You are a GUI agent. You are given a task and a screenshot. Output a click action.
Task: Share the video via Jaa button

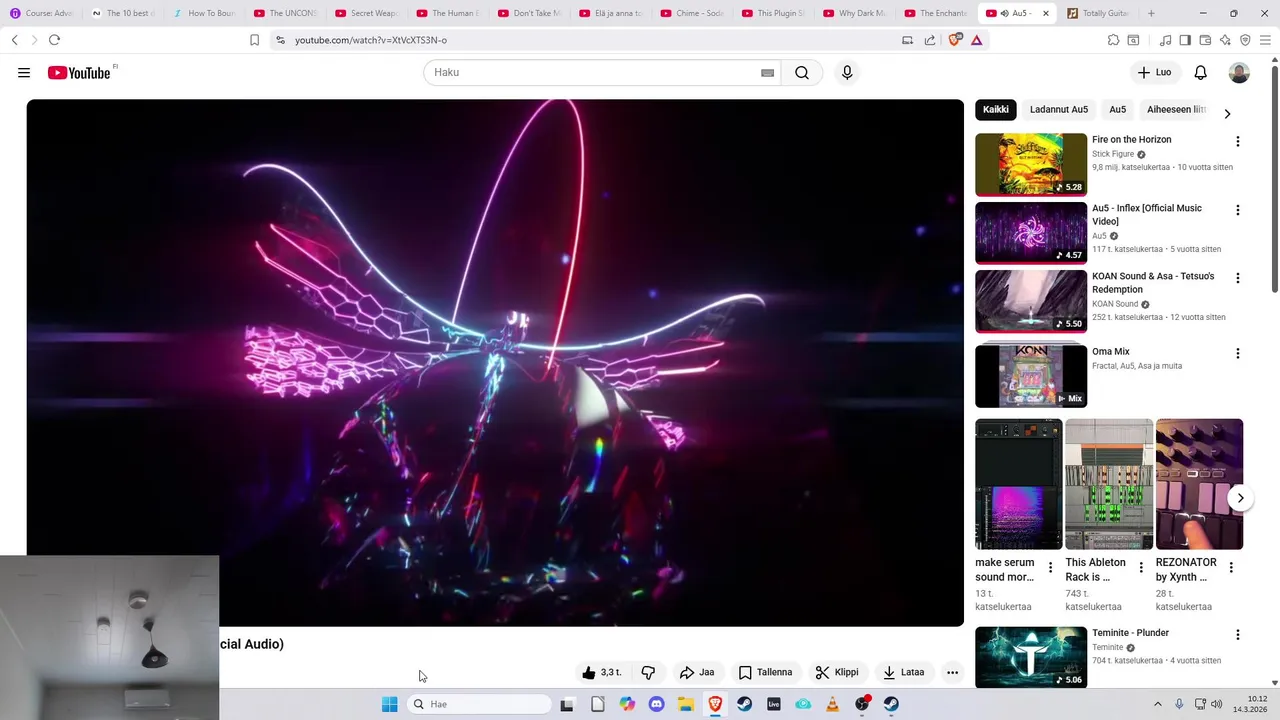tap(697, 673)
